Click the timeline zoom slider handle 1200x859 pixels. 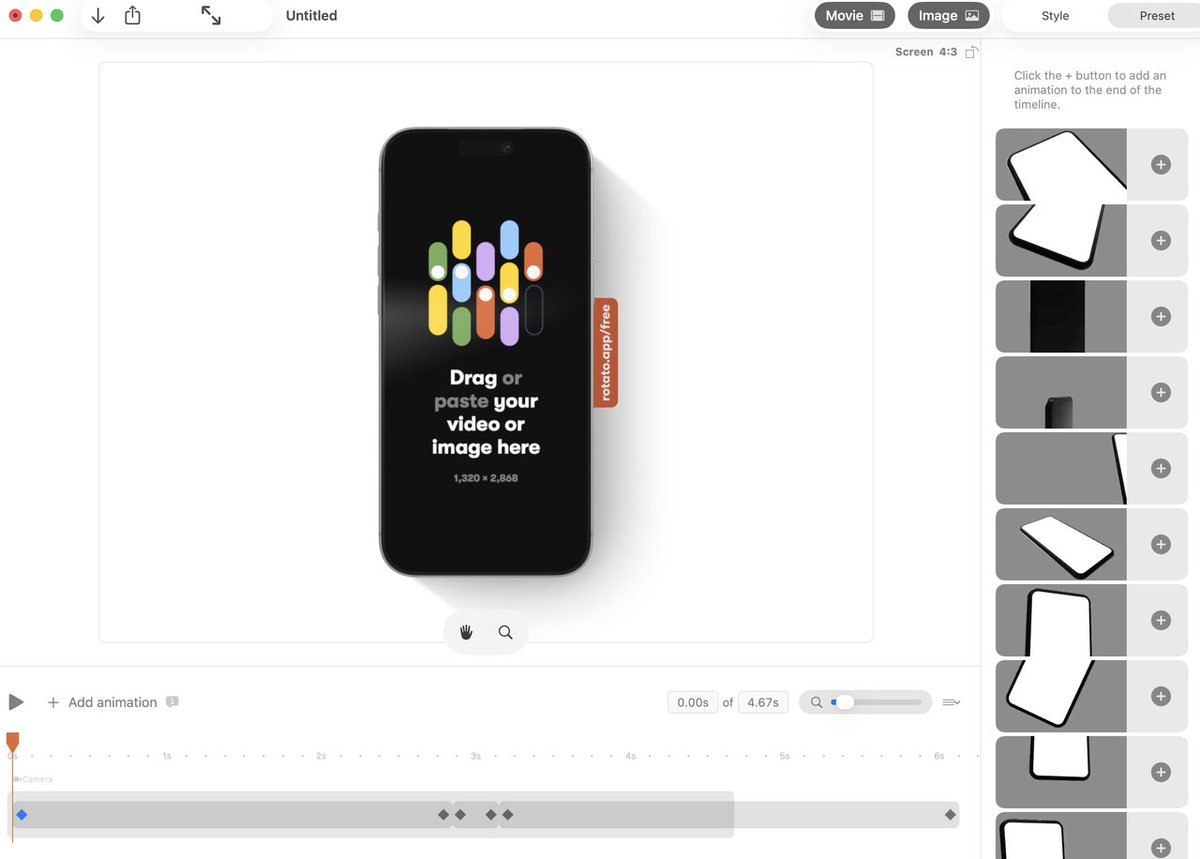[845, 703]
